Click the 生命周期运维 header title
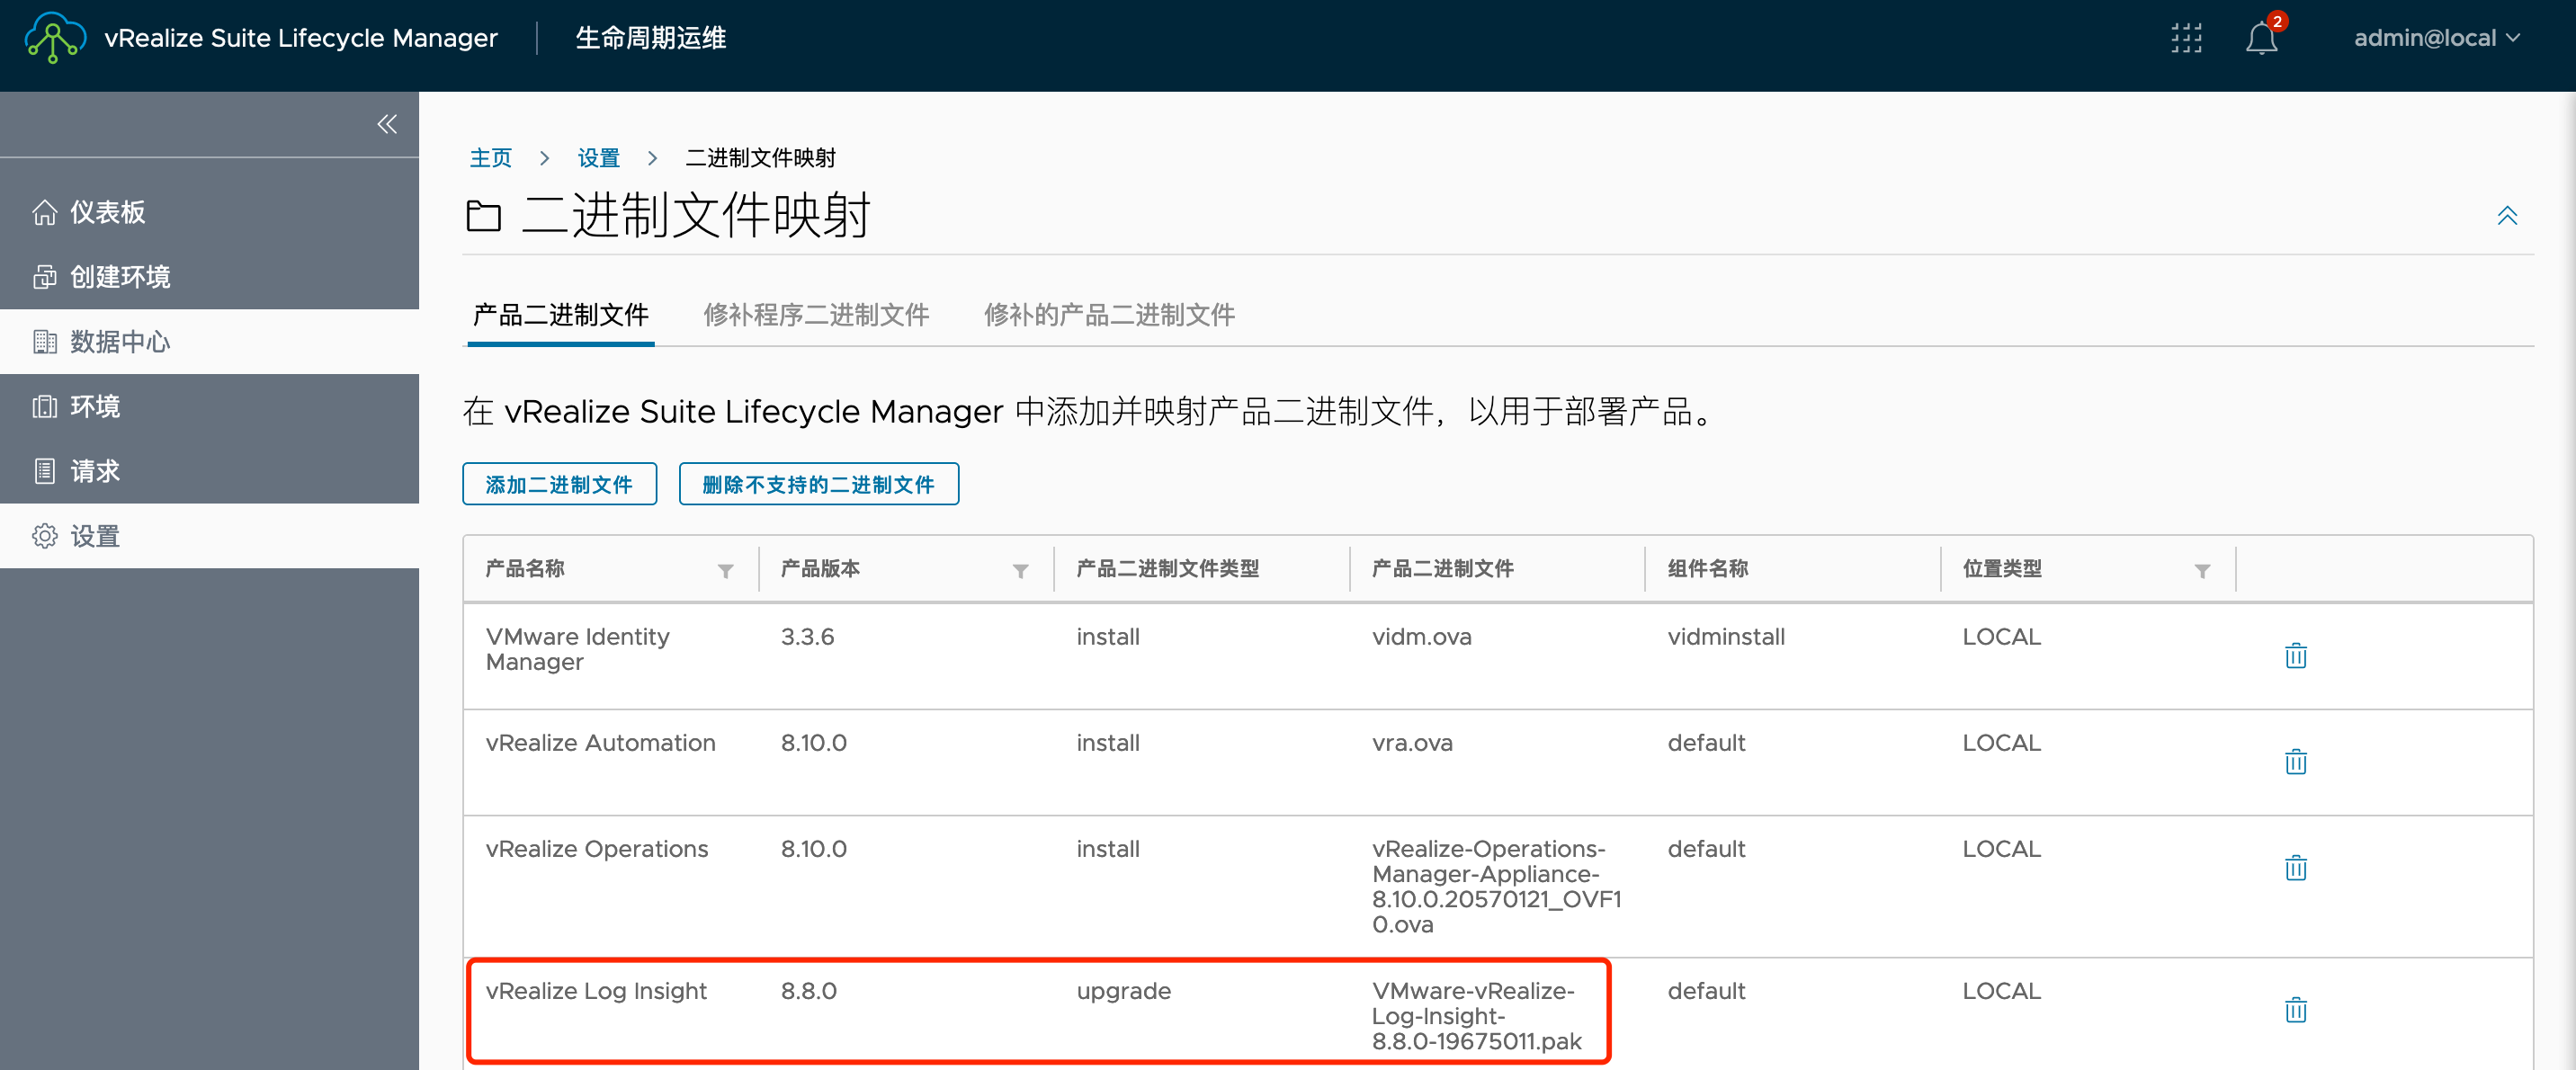The height and width of the screenshot is (1070, 2576). (x=651, y=38)
